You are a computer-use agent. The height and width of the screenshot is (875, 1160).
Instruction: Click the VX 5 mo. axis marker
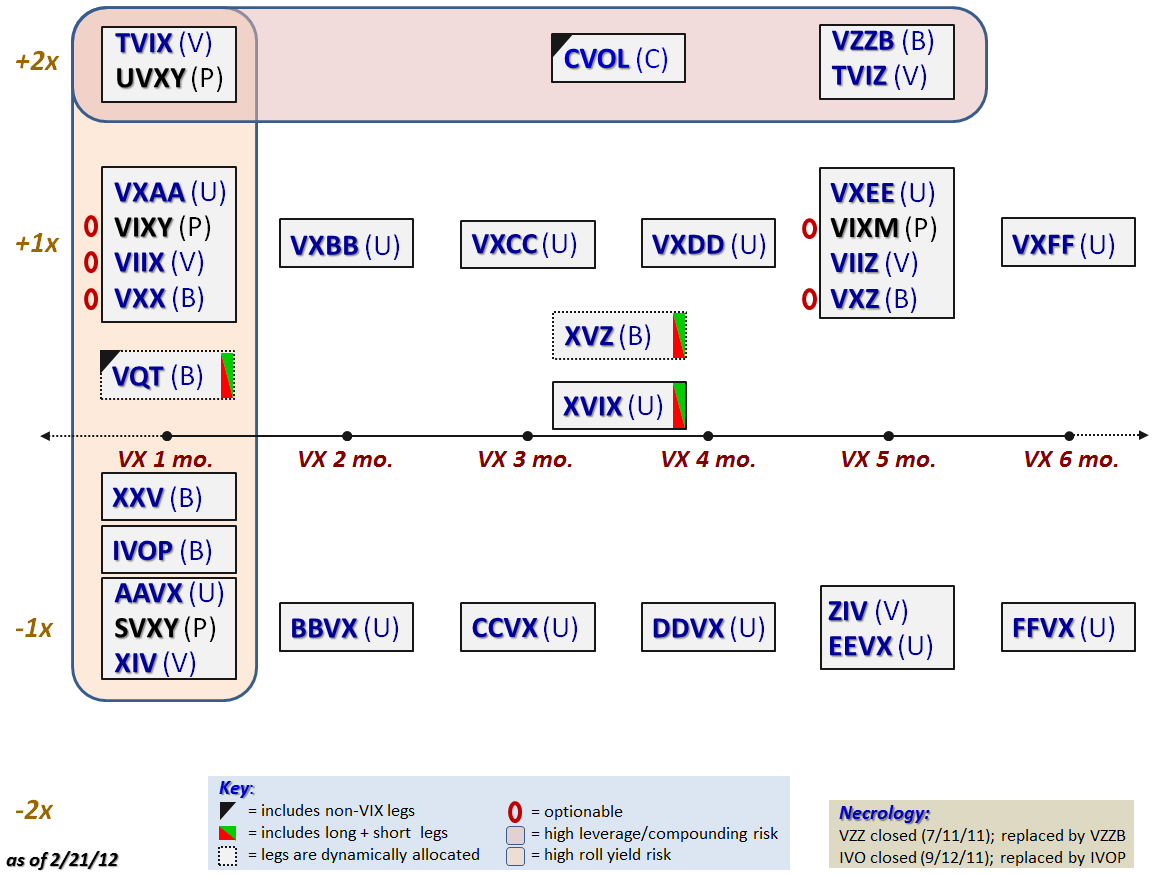[x=888, y=436]
